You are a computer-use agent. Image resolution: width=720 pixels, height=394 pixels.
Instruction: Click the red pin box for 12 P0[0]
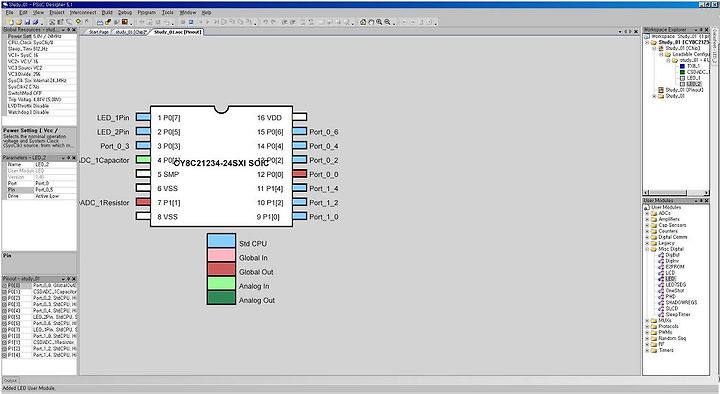pos(299,174)
